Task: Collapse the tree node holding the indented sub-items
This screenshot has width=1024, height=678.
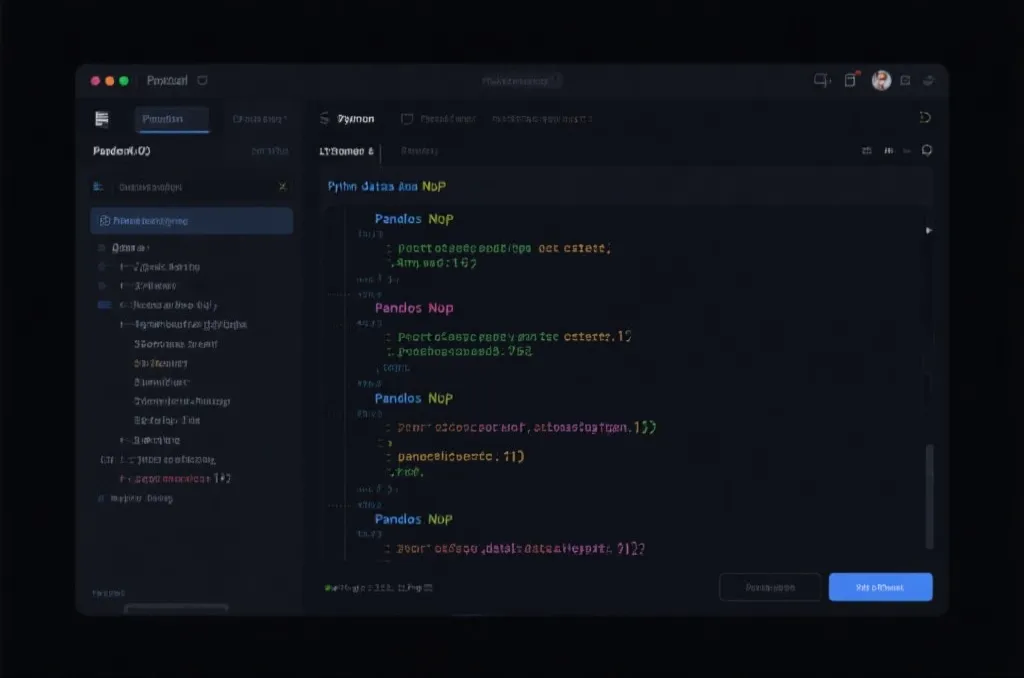Action: (184, 324)
